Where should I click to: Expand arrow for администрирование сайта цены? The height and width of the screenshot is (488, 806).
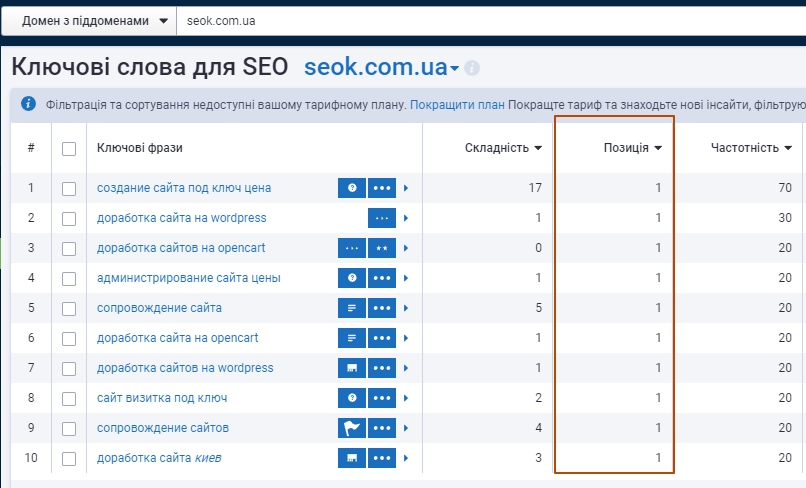coord(406,278)
